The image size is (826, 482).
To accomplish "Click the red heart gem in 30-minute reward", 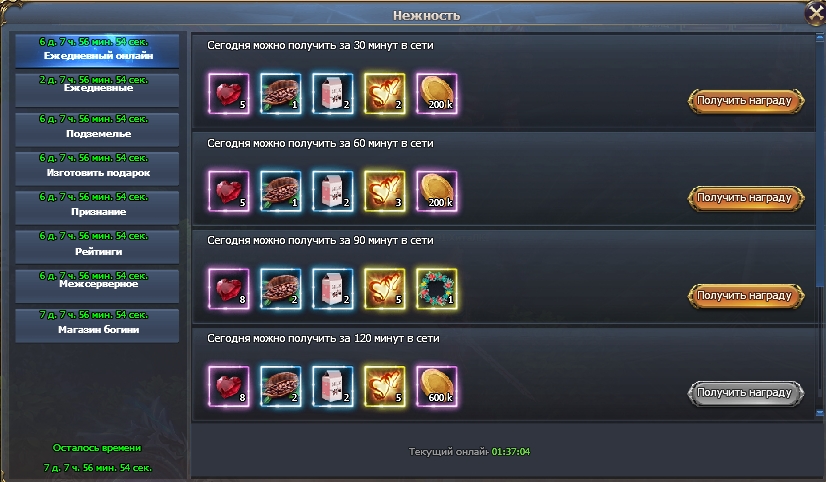I will click(x=229, y=94).
